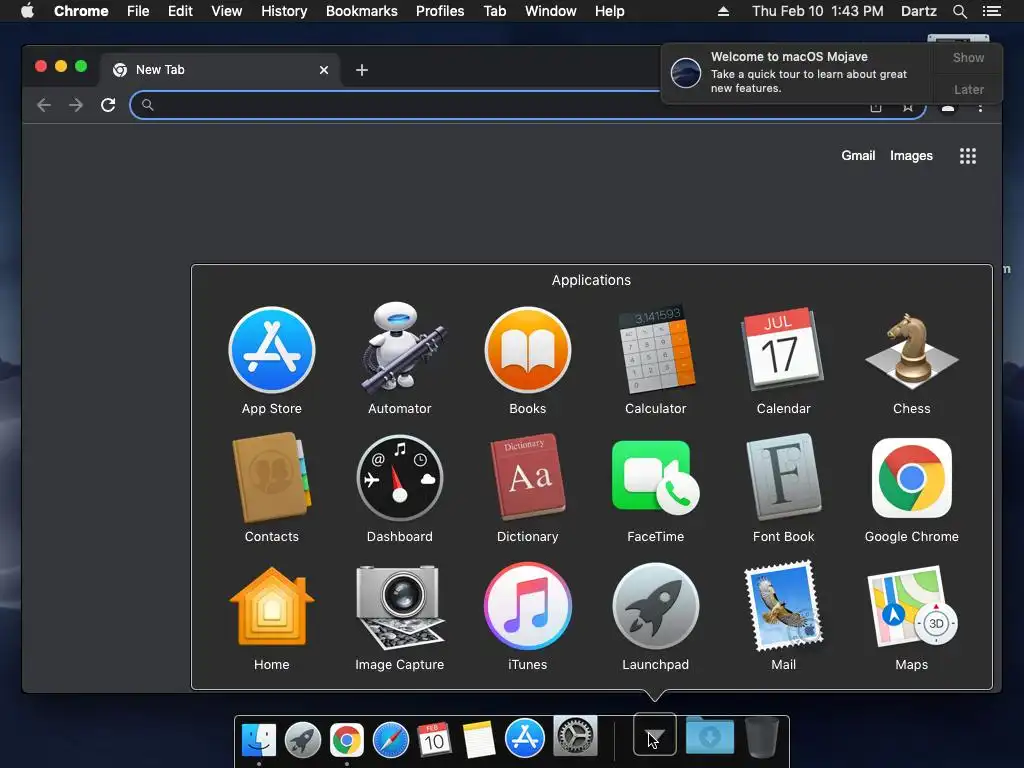Open the History menu
The height and width of the screenshot is (768, 1024).
coord(284,11)
